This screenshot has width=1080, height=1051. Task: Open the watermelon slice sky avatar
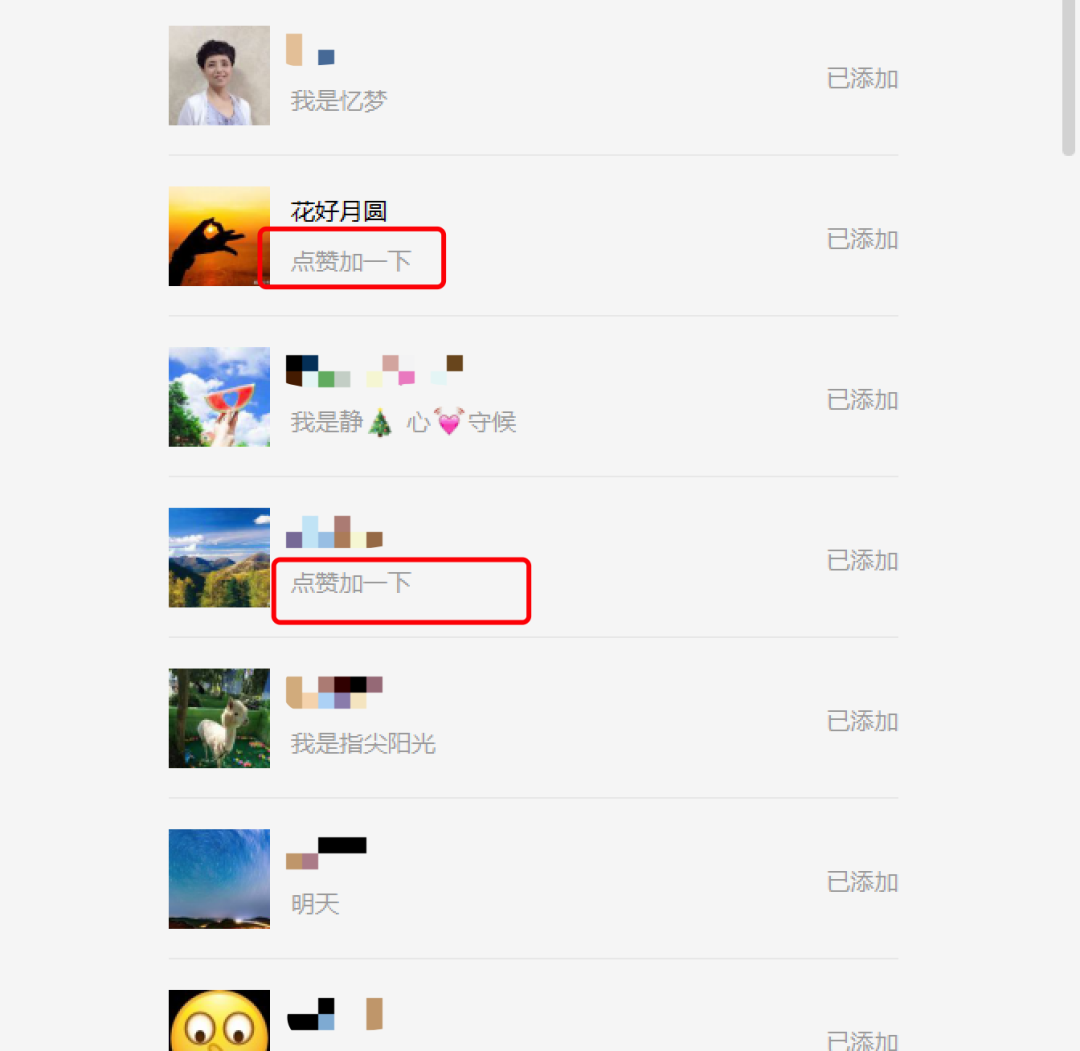pyautogui.click(x=219, y=397)
